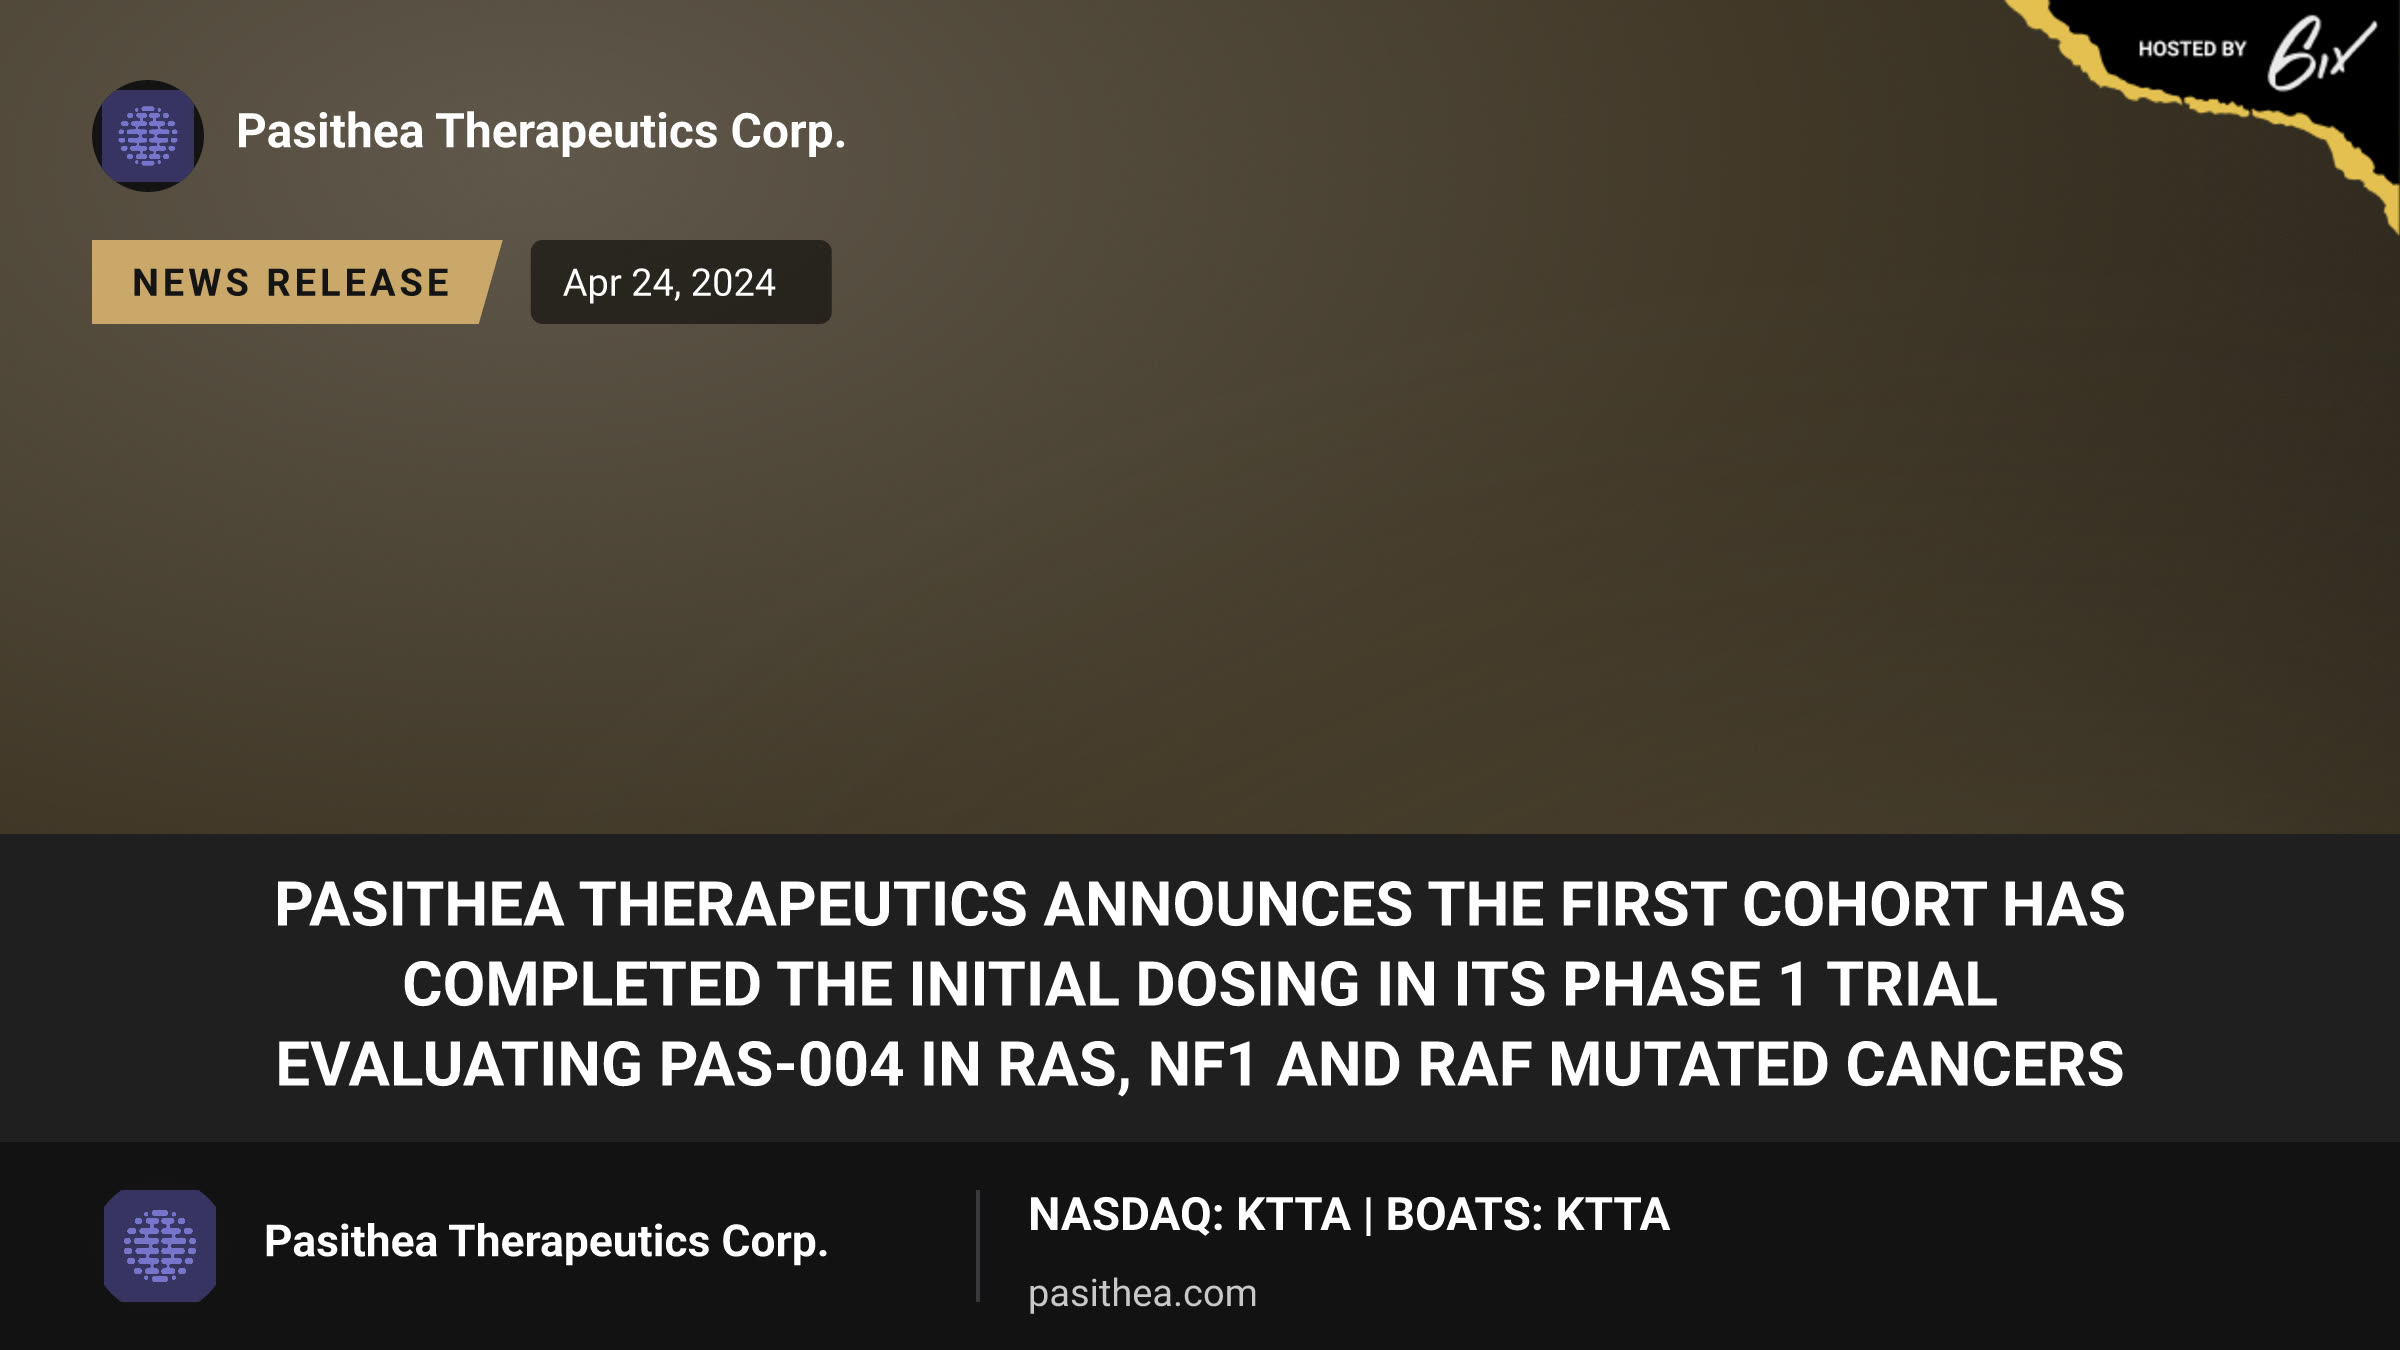Click the header Pasithea Therapeutics Corp. title

pyautogui.click(x=541, y=131)
